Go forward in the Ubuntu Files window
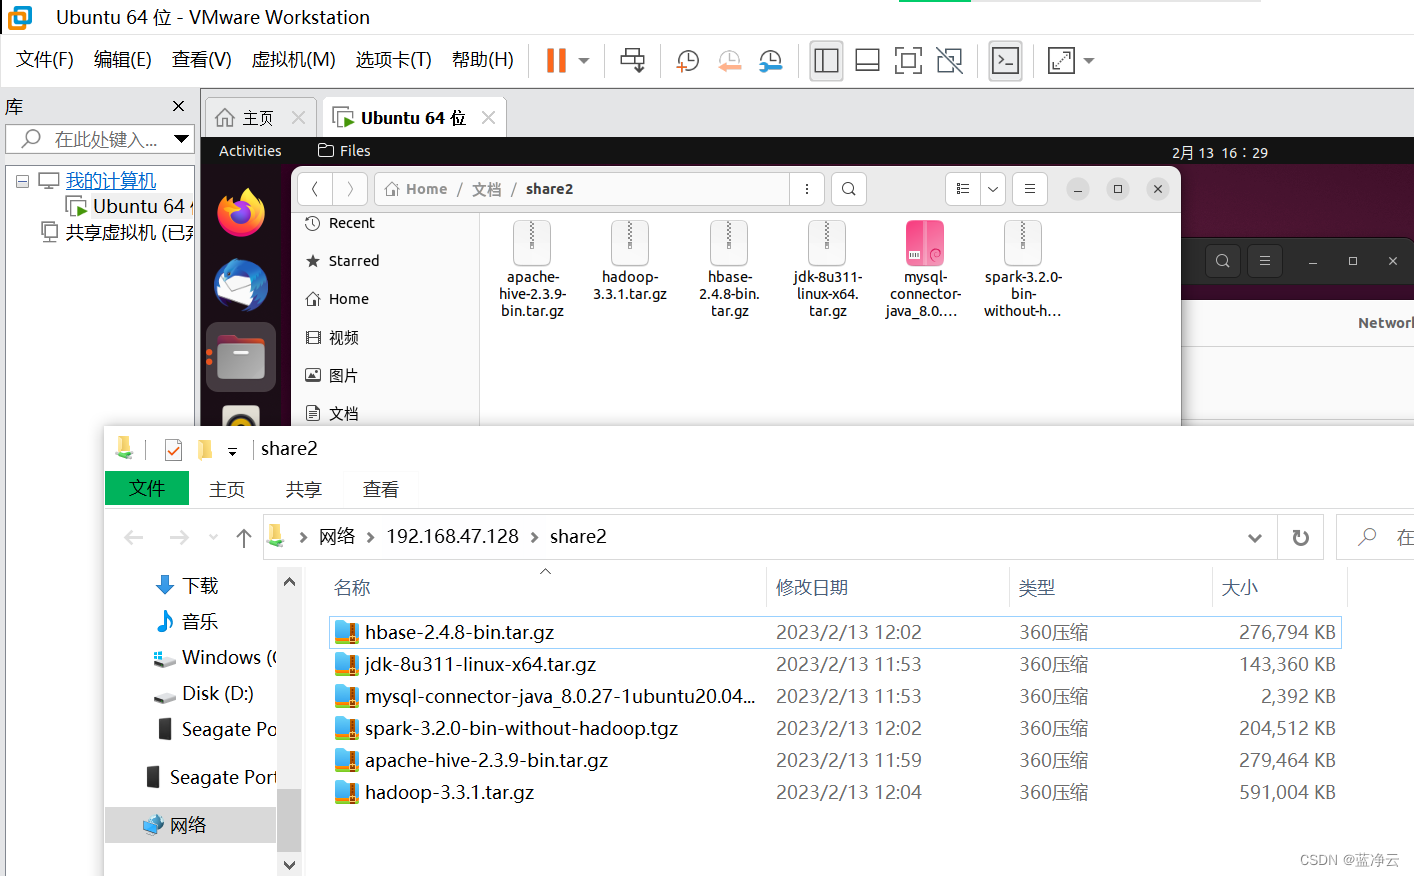This screenshot has width=1414, height=876. 349,189
